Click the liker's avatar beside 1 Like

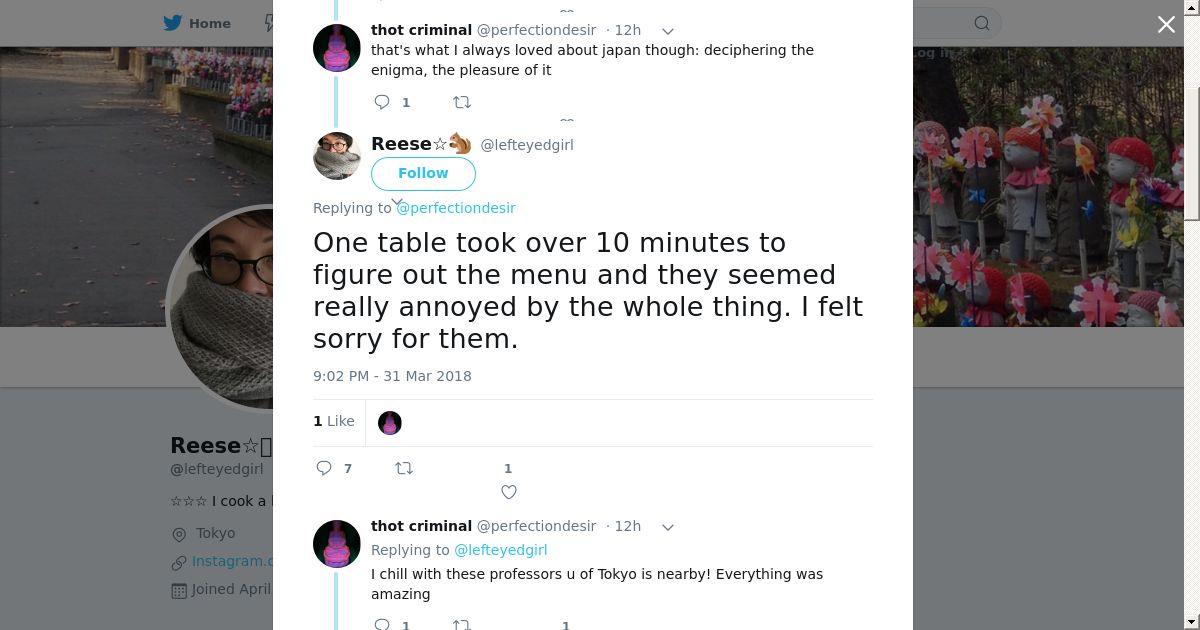pyautogui.click(x=390, y=423)
